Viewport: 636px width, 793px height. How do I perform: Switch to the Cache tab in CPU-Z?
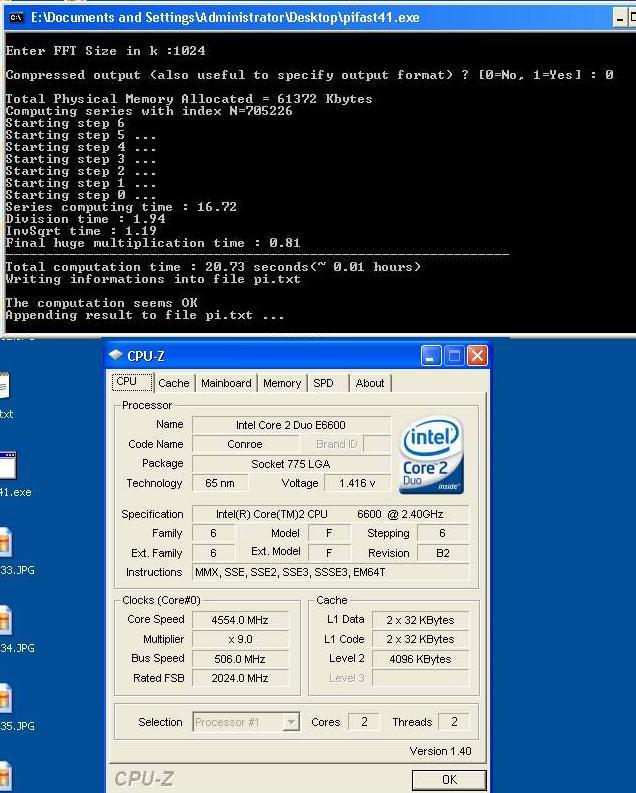173,383
